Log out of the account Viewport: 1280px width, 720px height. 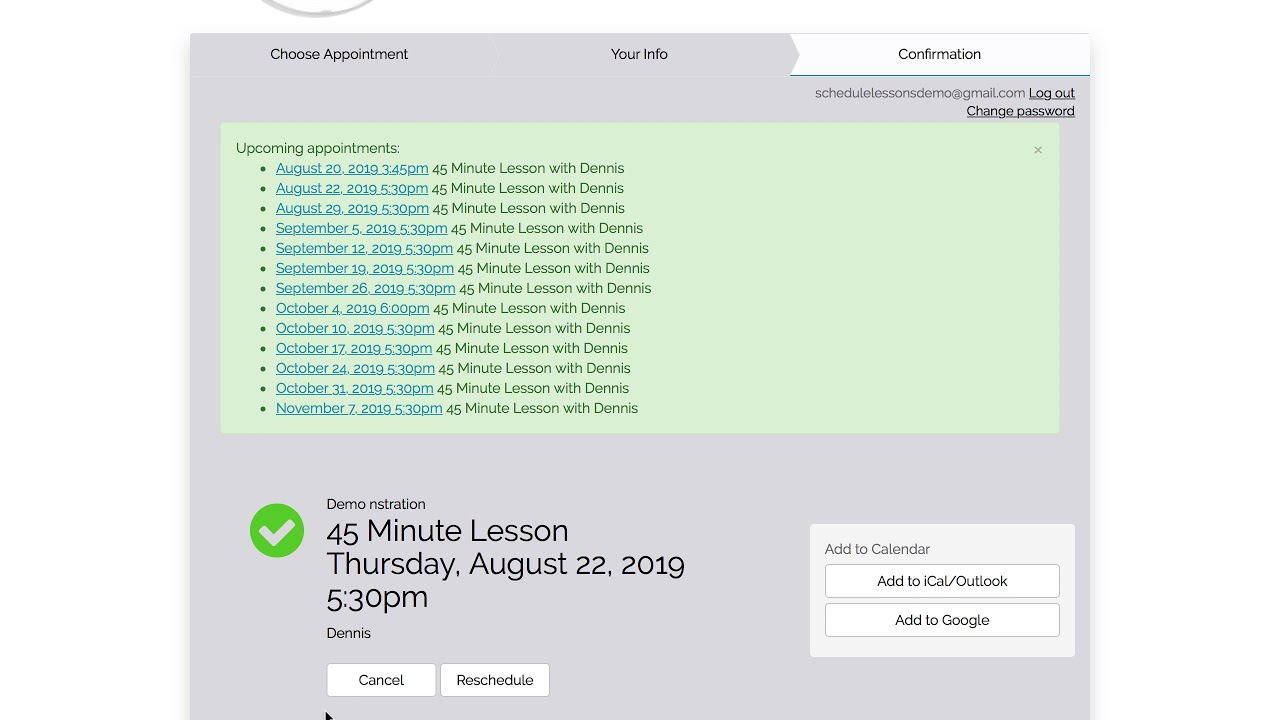pos(1052,93)
